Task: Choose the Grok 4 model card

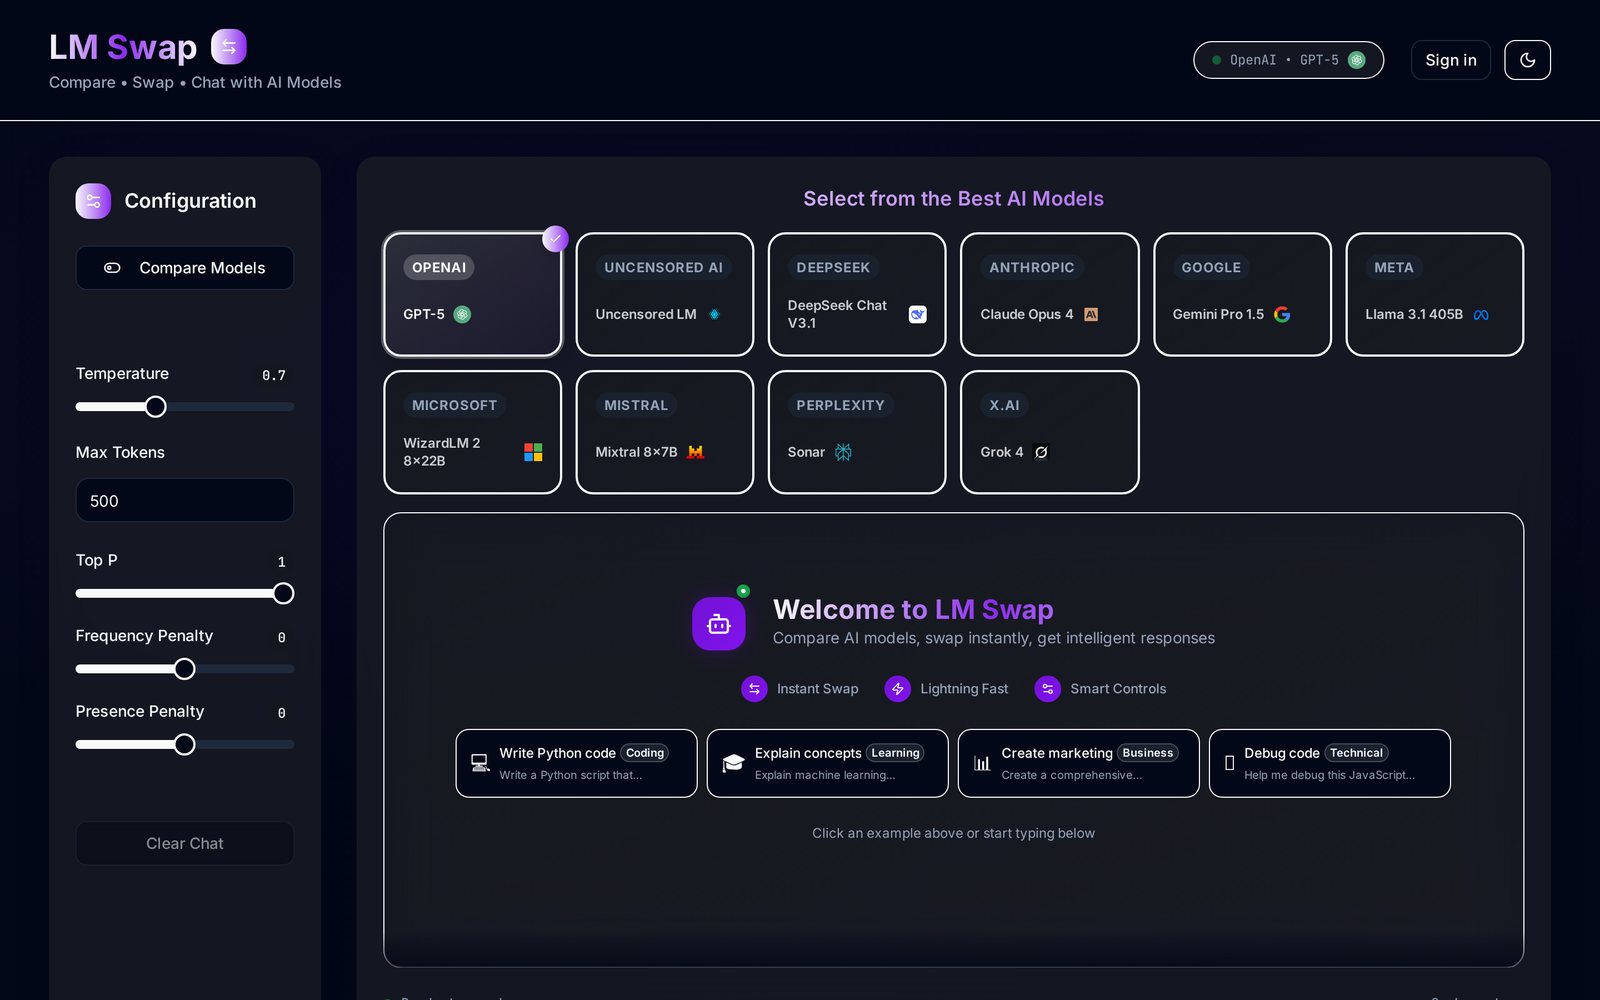Action: pyautogui.click(x=1049, y=432)
